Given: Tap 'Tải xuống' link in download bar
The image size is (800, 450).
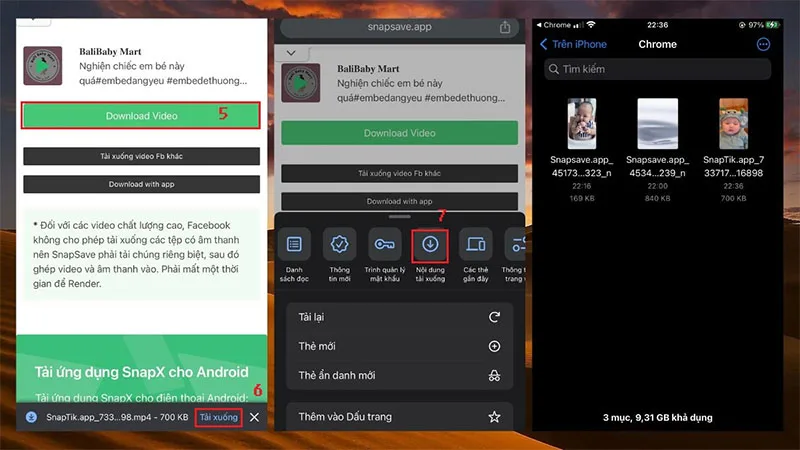Looking at the screenshot, I should [x=218, y=417].
